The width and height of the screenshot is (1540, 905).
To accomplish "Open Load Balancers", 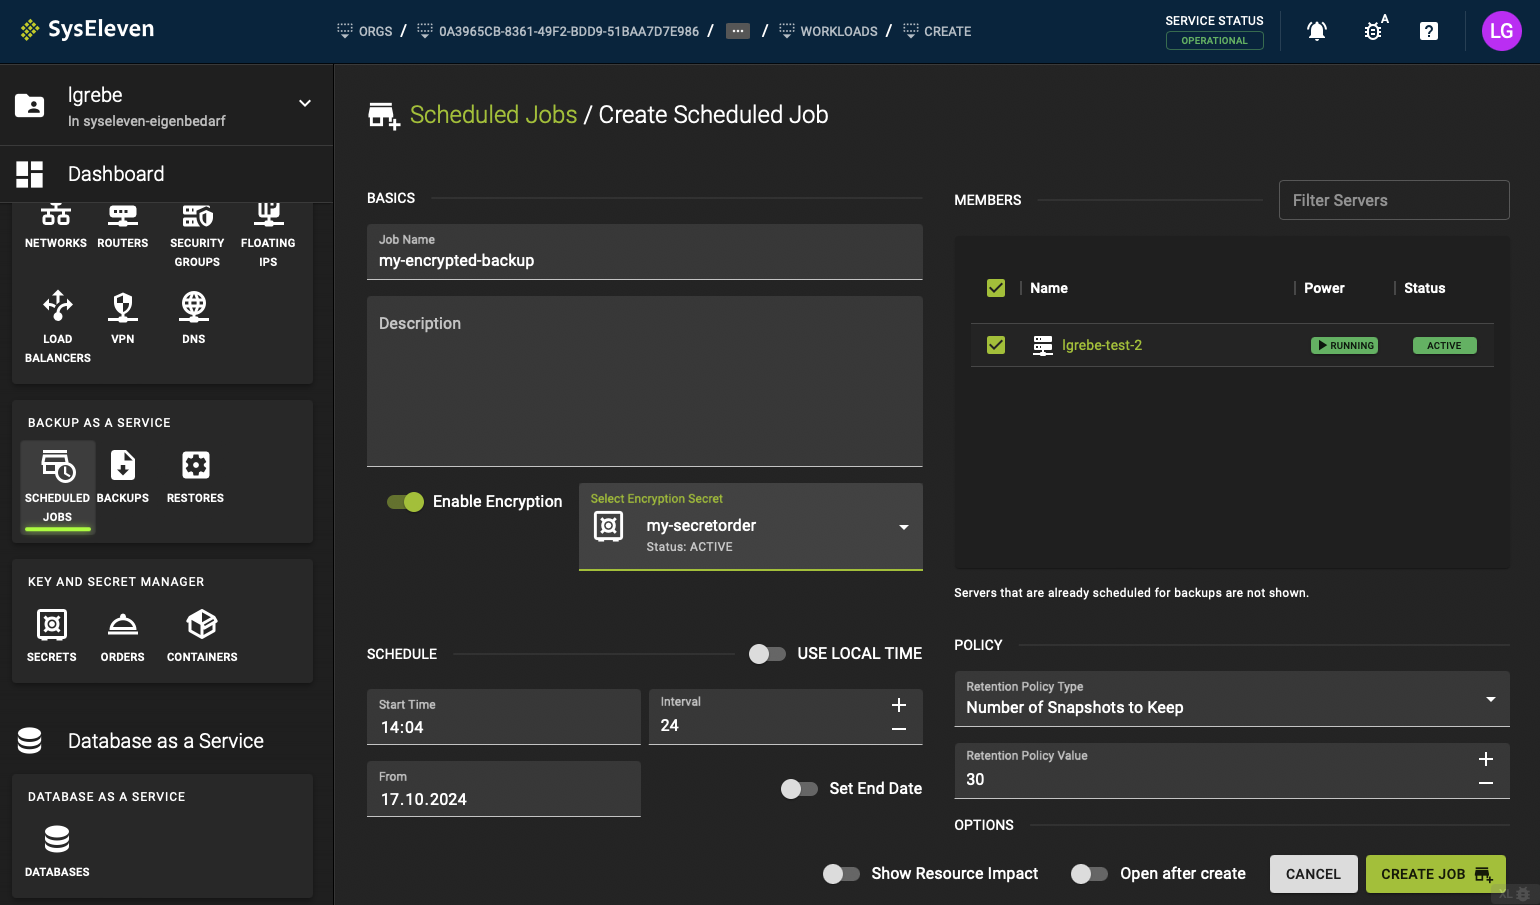I will pos(58,327).
